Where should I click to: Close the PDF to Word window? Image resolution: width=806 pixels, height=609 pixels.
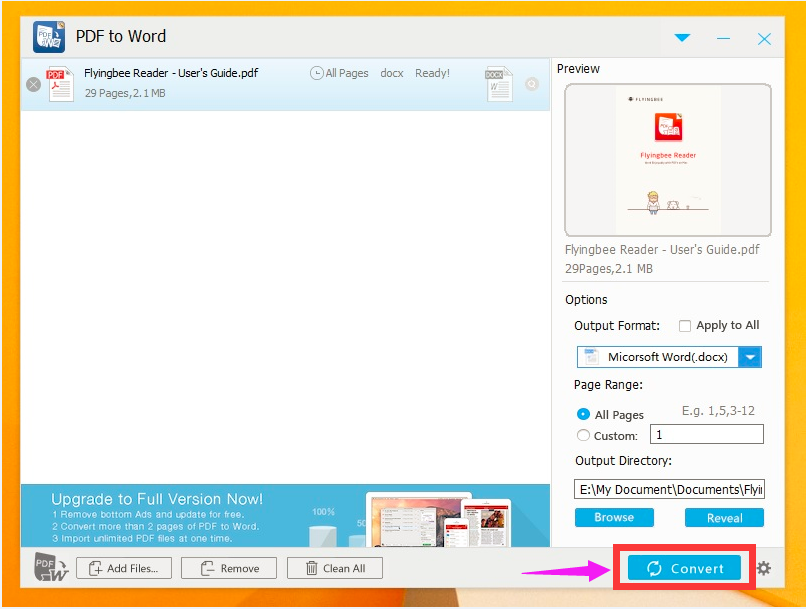[764, 39]
